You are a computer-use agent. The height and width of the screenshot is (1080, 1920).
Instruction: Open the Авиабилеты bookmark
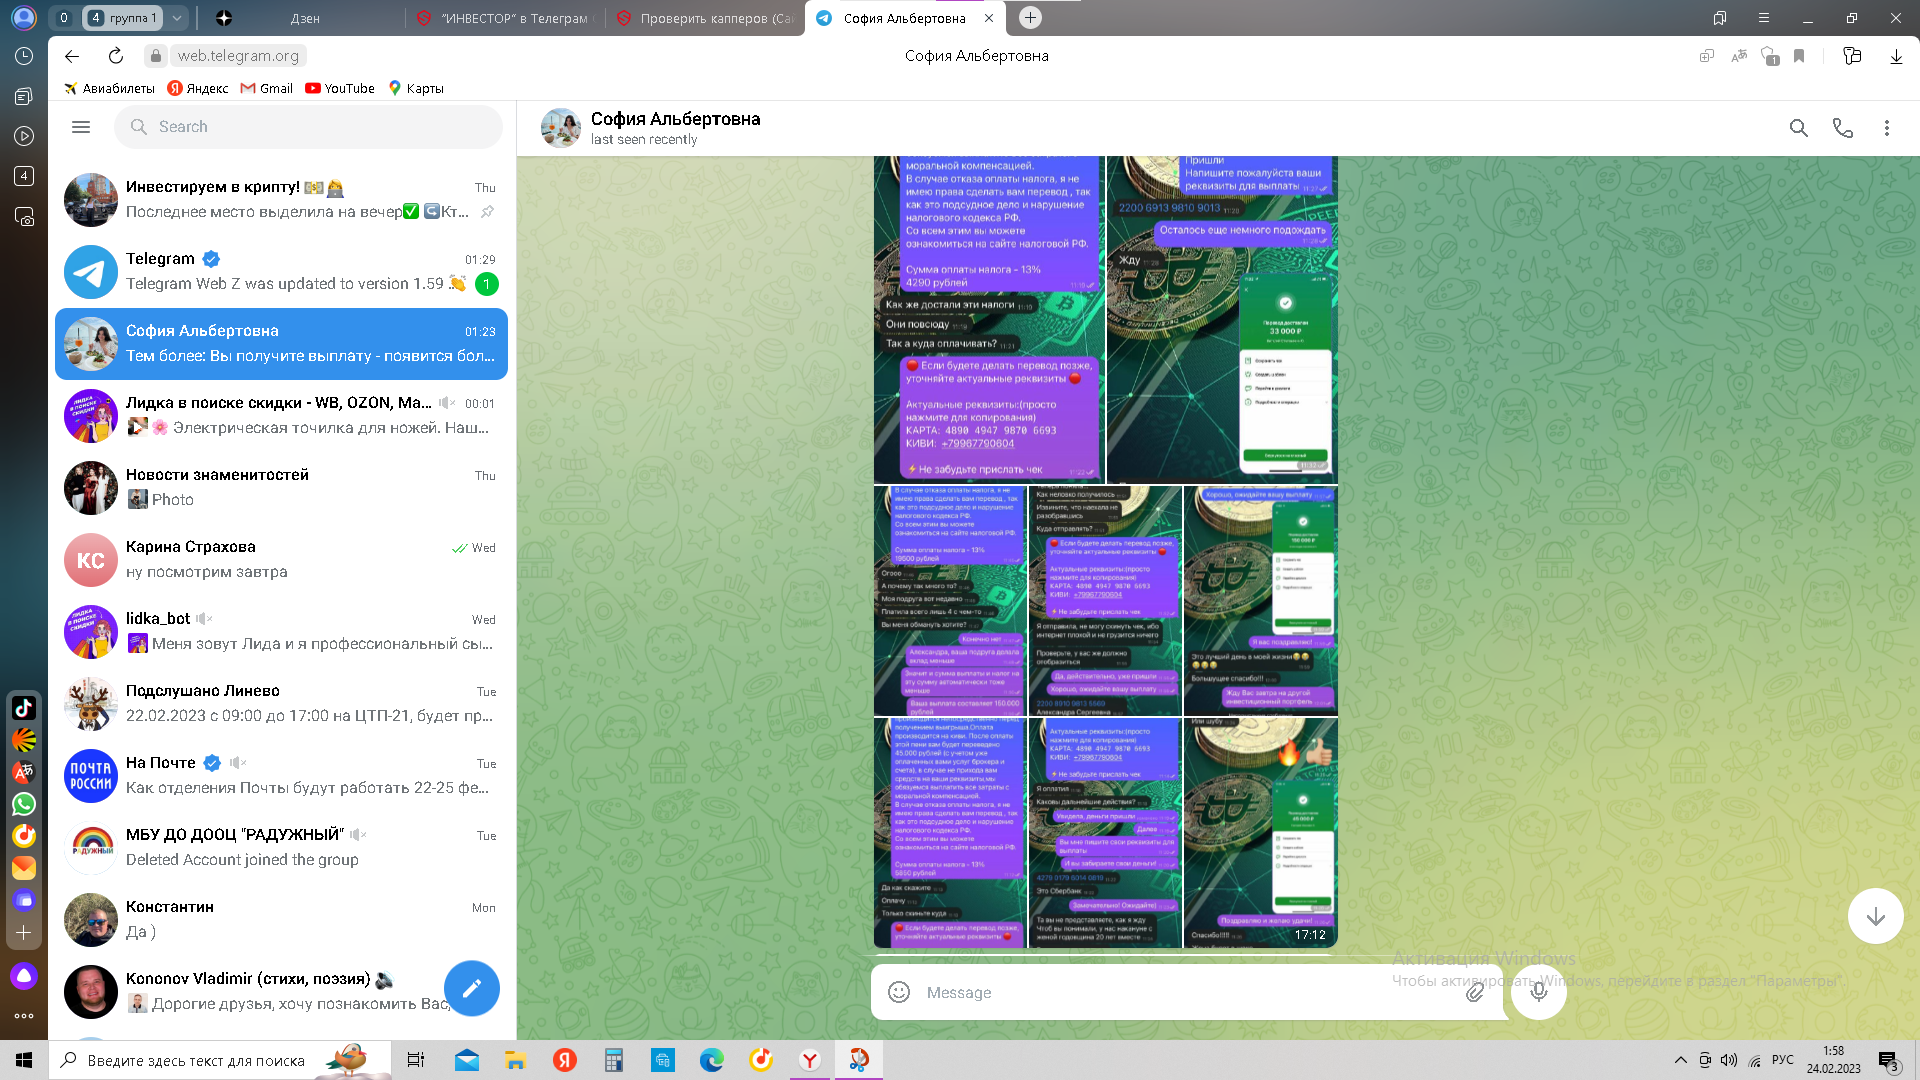(109, 88)
